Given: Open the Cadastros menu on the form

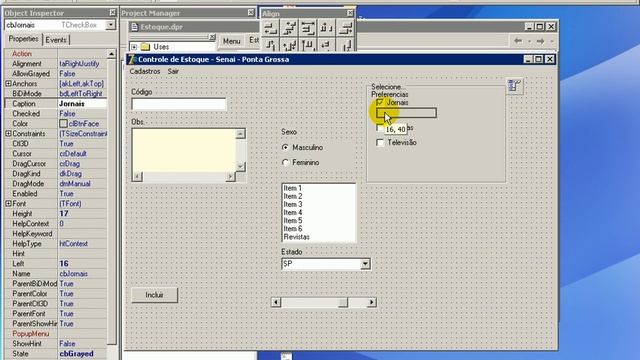Looking at the screenshot, I should pos(145,71).
